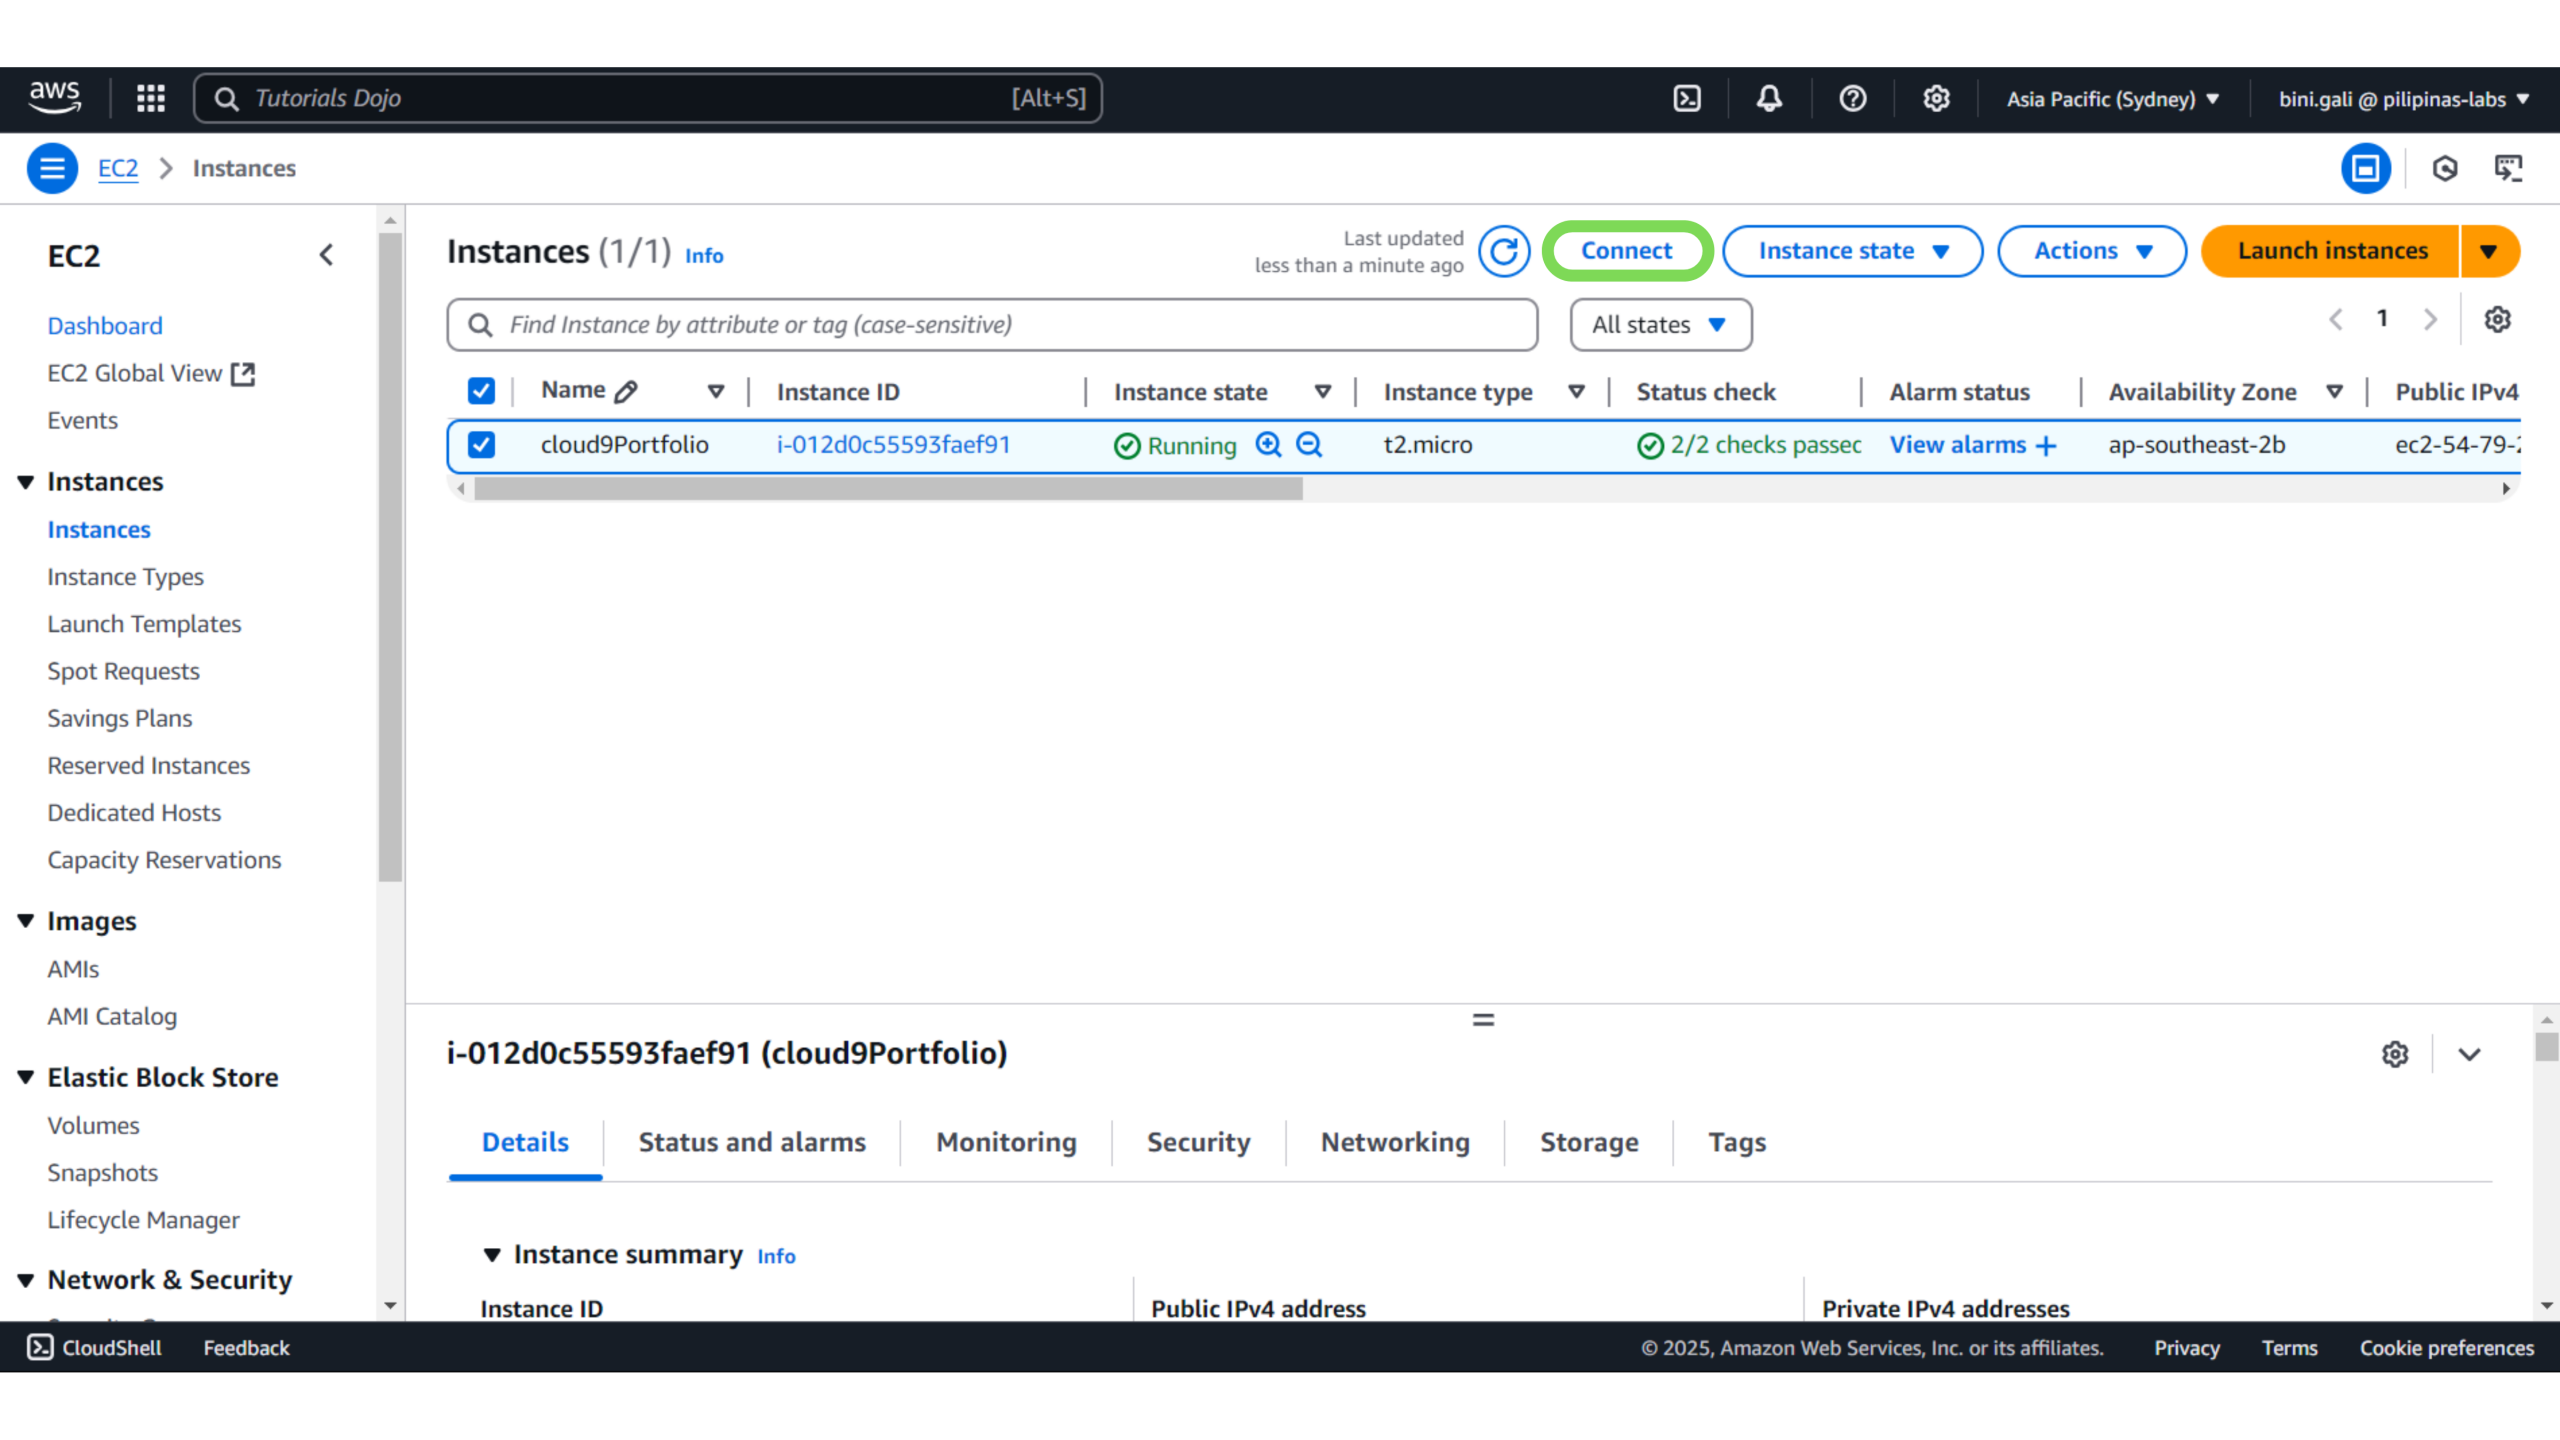Image resolution: width=2560 pixels, height=1440 pixels.
Task: Edit the Name column pencil icon
Action: coord(627,391)
